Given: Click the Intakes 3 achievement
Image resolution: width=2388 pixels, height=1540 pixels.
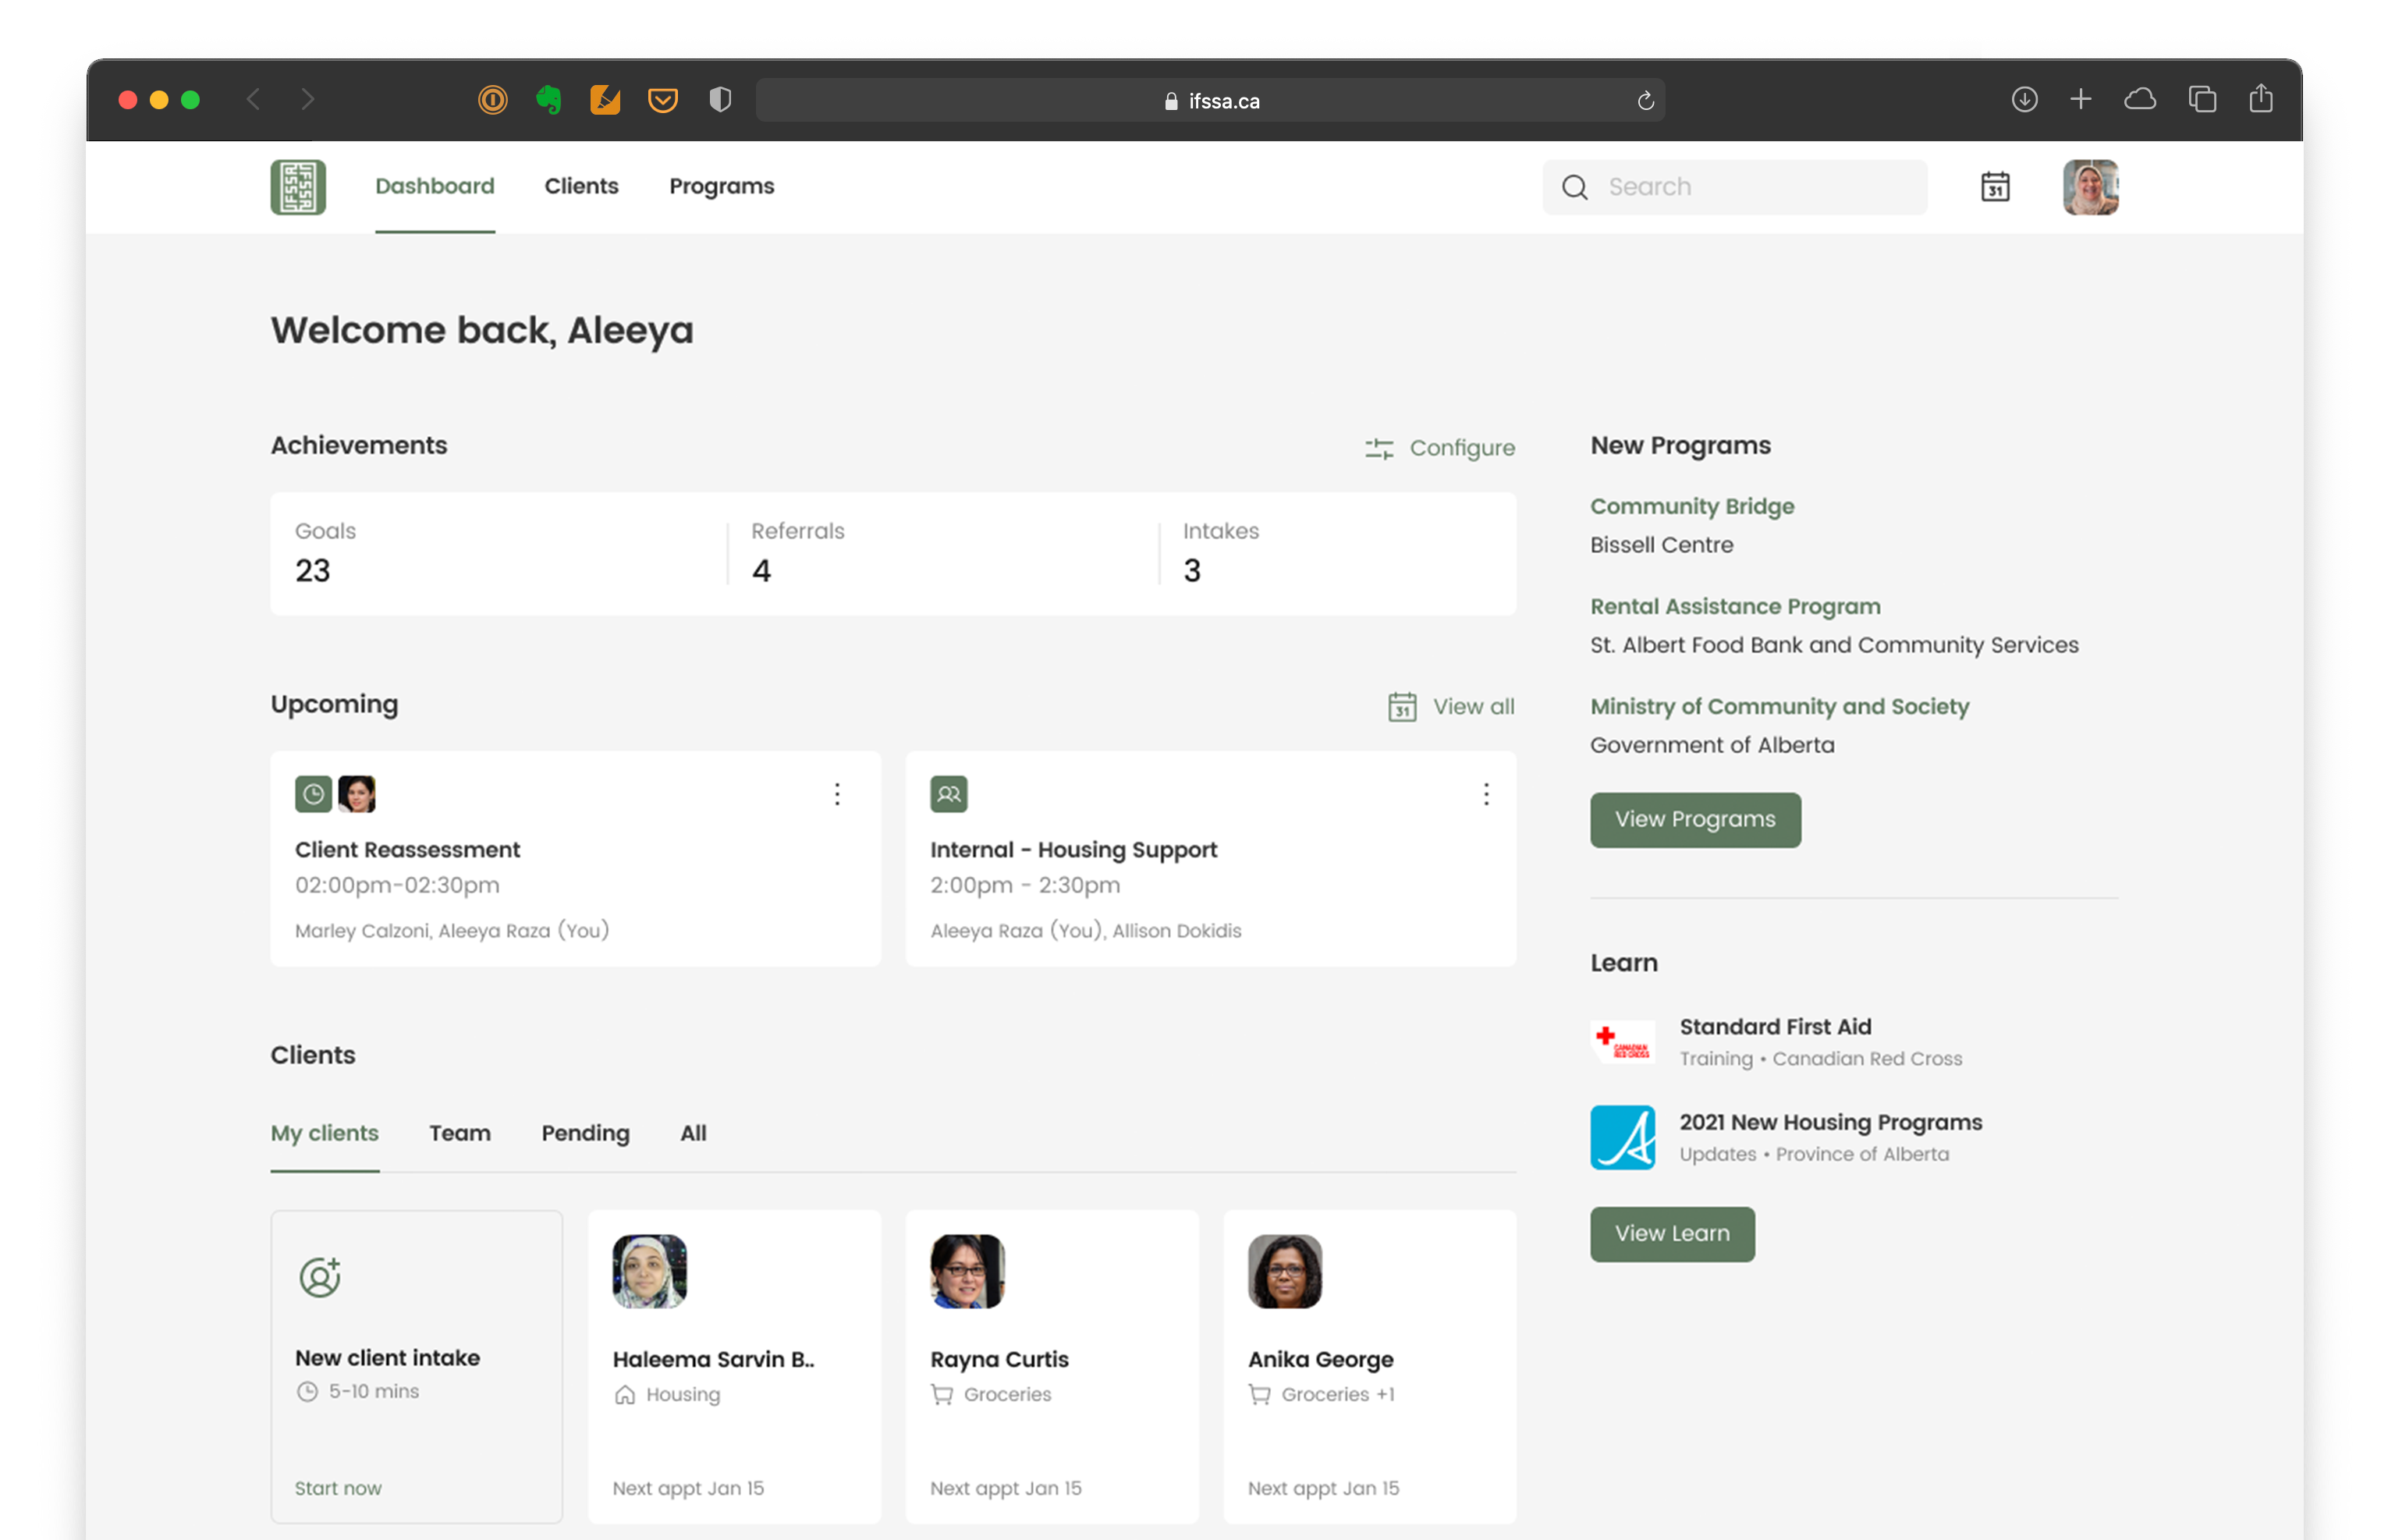Looking at the screenshot, I should tap(1220, 552).
